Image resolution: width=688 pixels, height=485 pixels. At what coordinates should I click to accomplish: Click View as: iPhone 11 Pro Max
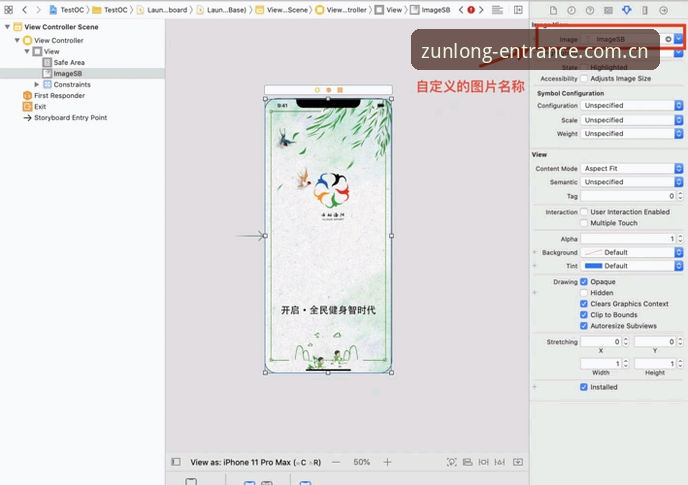(256, 462)
